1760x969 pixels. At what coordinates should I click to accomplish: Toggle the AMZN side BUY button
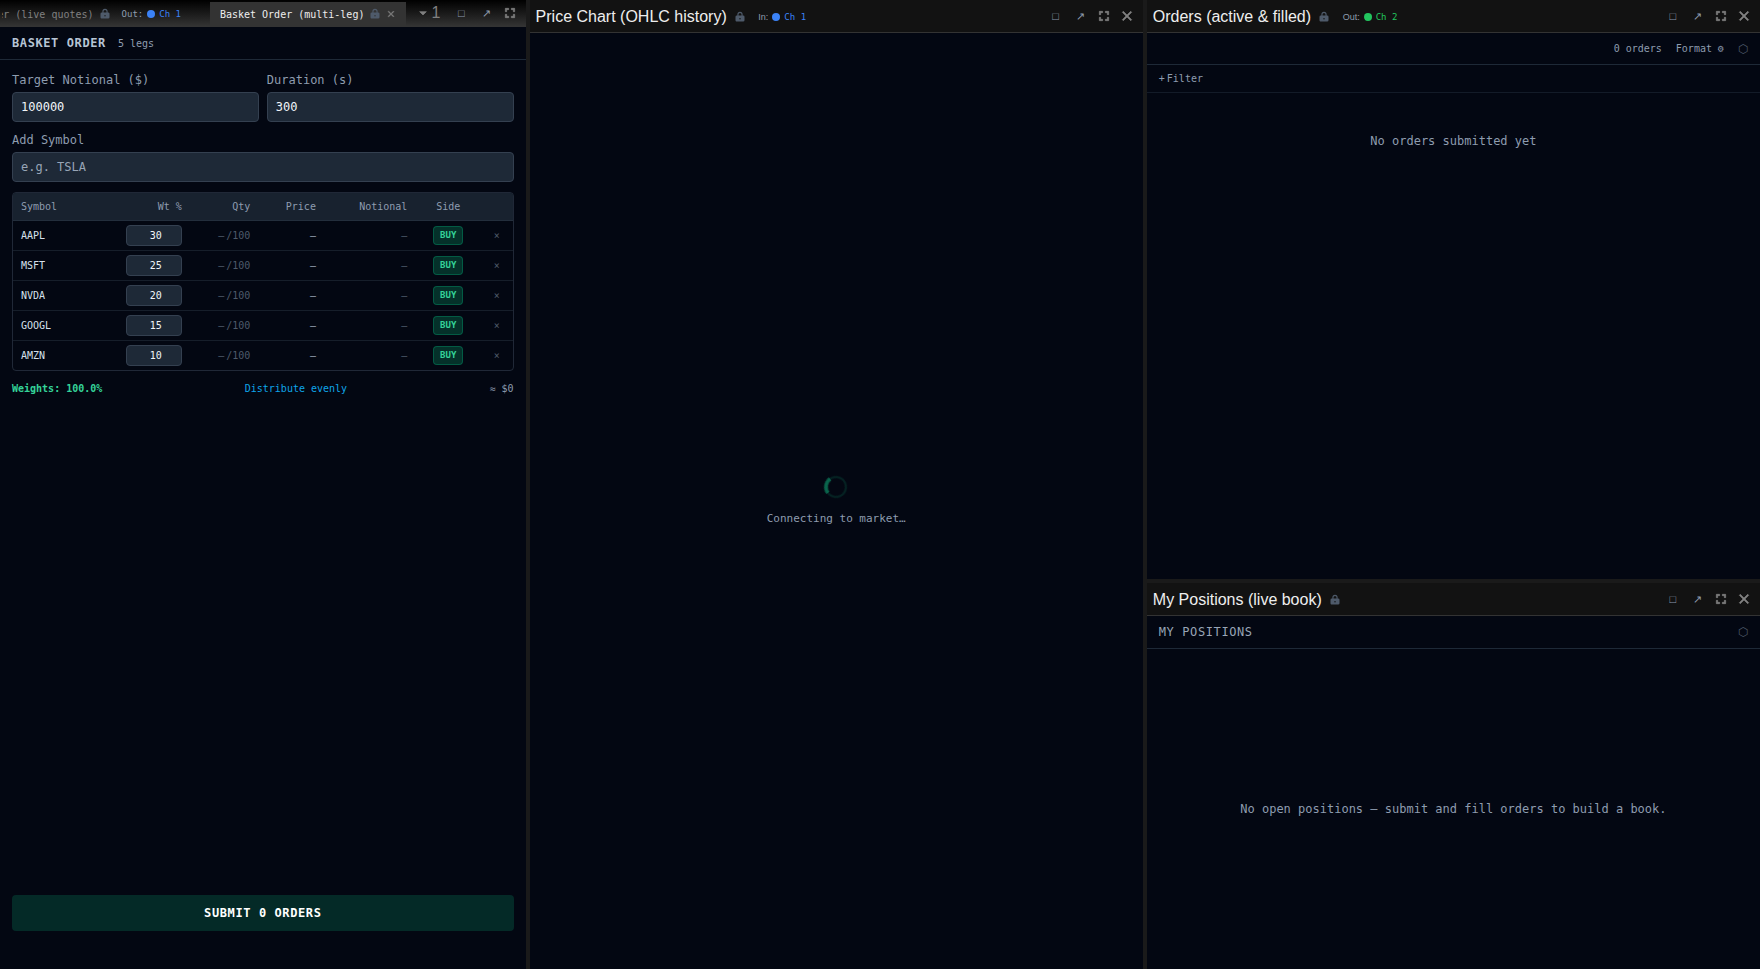click(448, 355)
